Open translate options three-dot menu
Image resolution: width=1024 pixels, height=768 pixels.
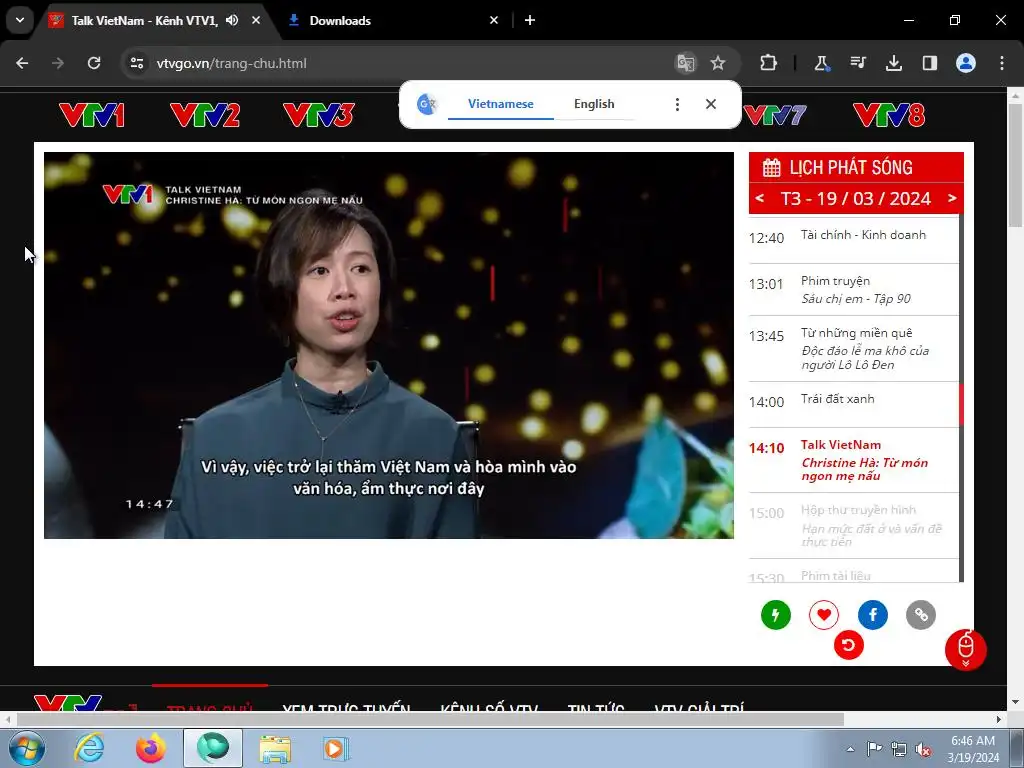click(x=677, y=104)
